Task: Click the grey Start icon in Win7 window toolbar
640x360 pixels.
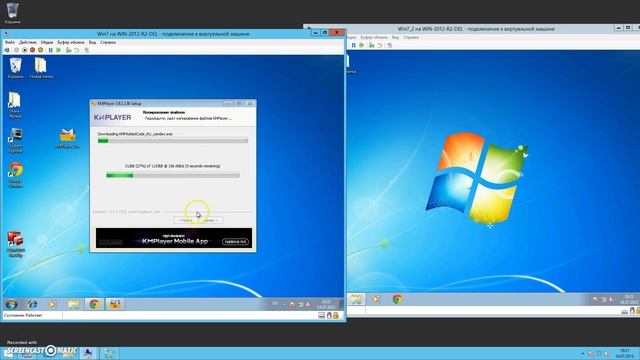Action: [x=16, y=50]
